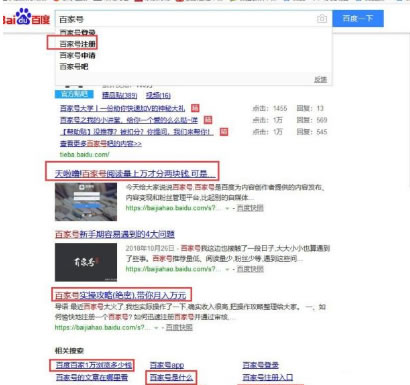
Task: Click 查看更多百家号吧的内容>> link
Action: 101,144
